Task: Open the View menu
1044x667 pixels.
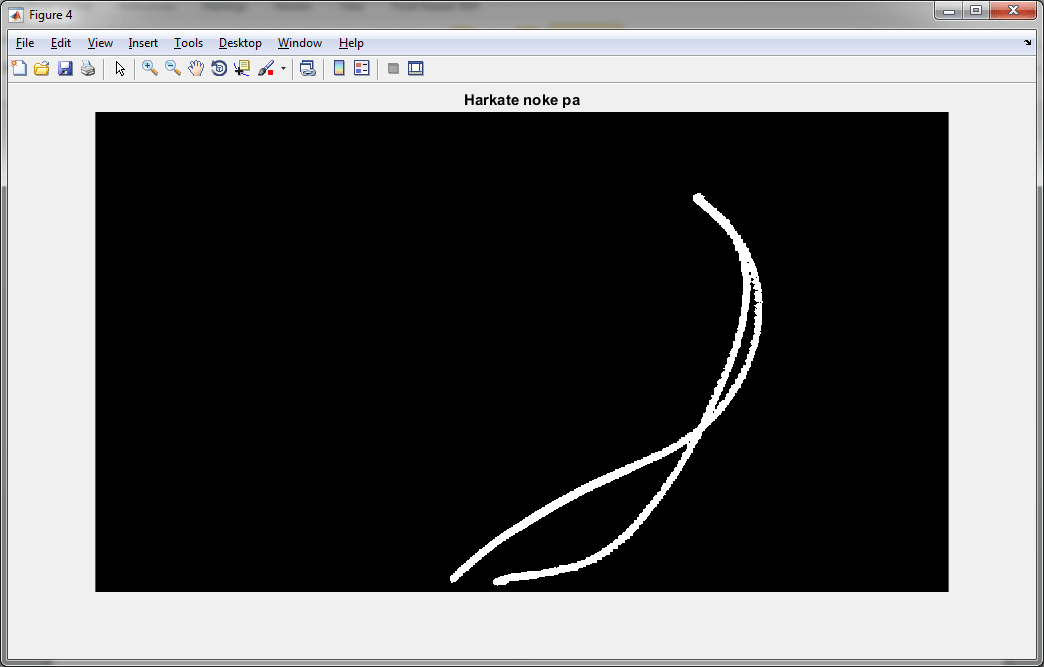Action: click(x=100, y=43)
